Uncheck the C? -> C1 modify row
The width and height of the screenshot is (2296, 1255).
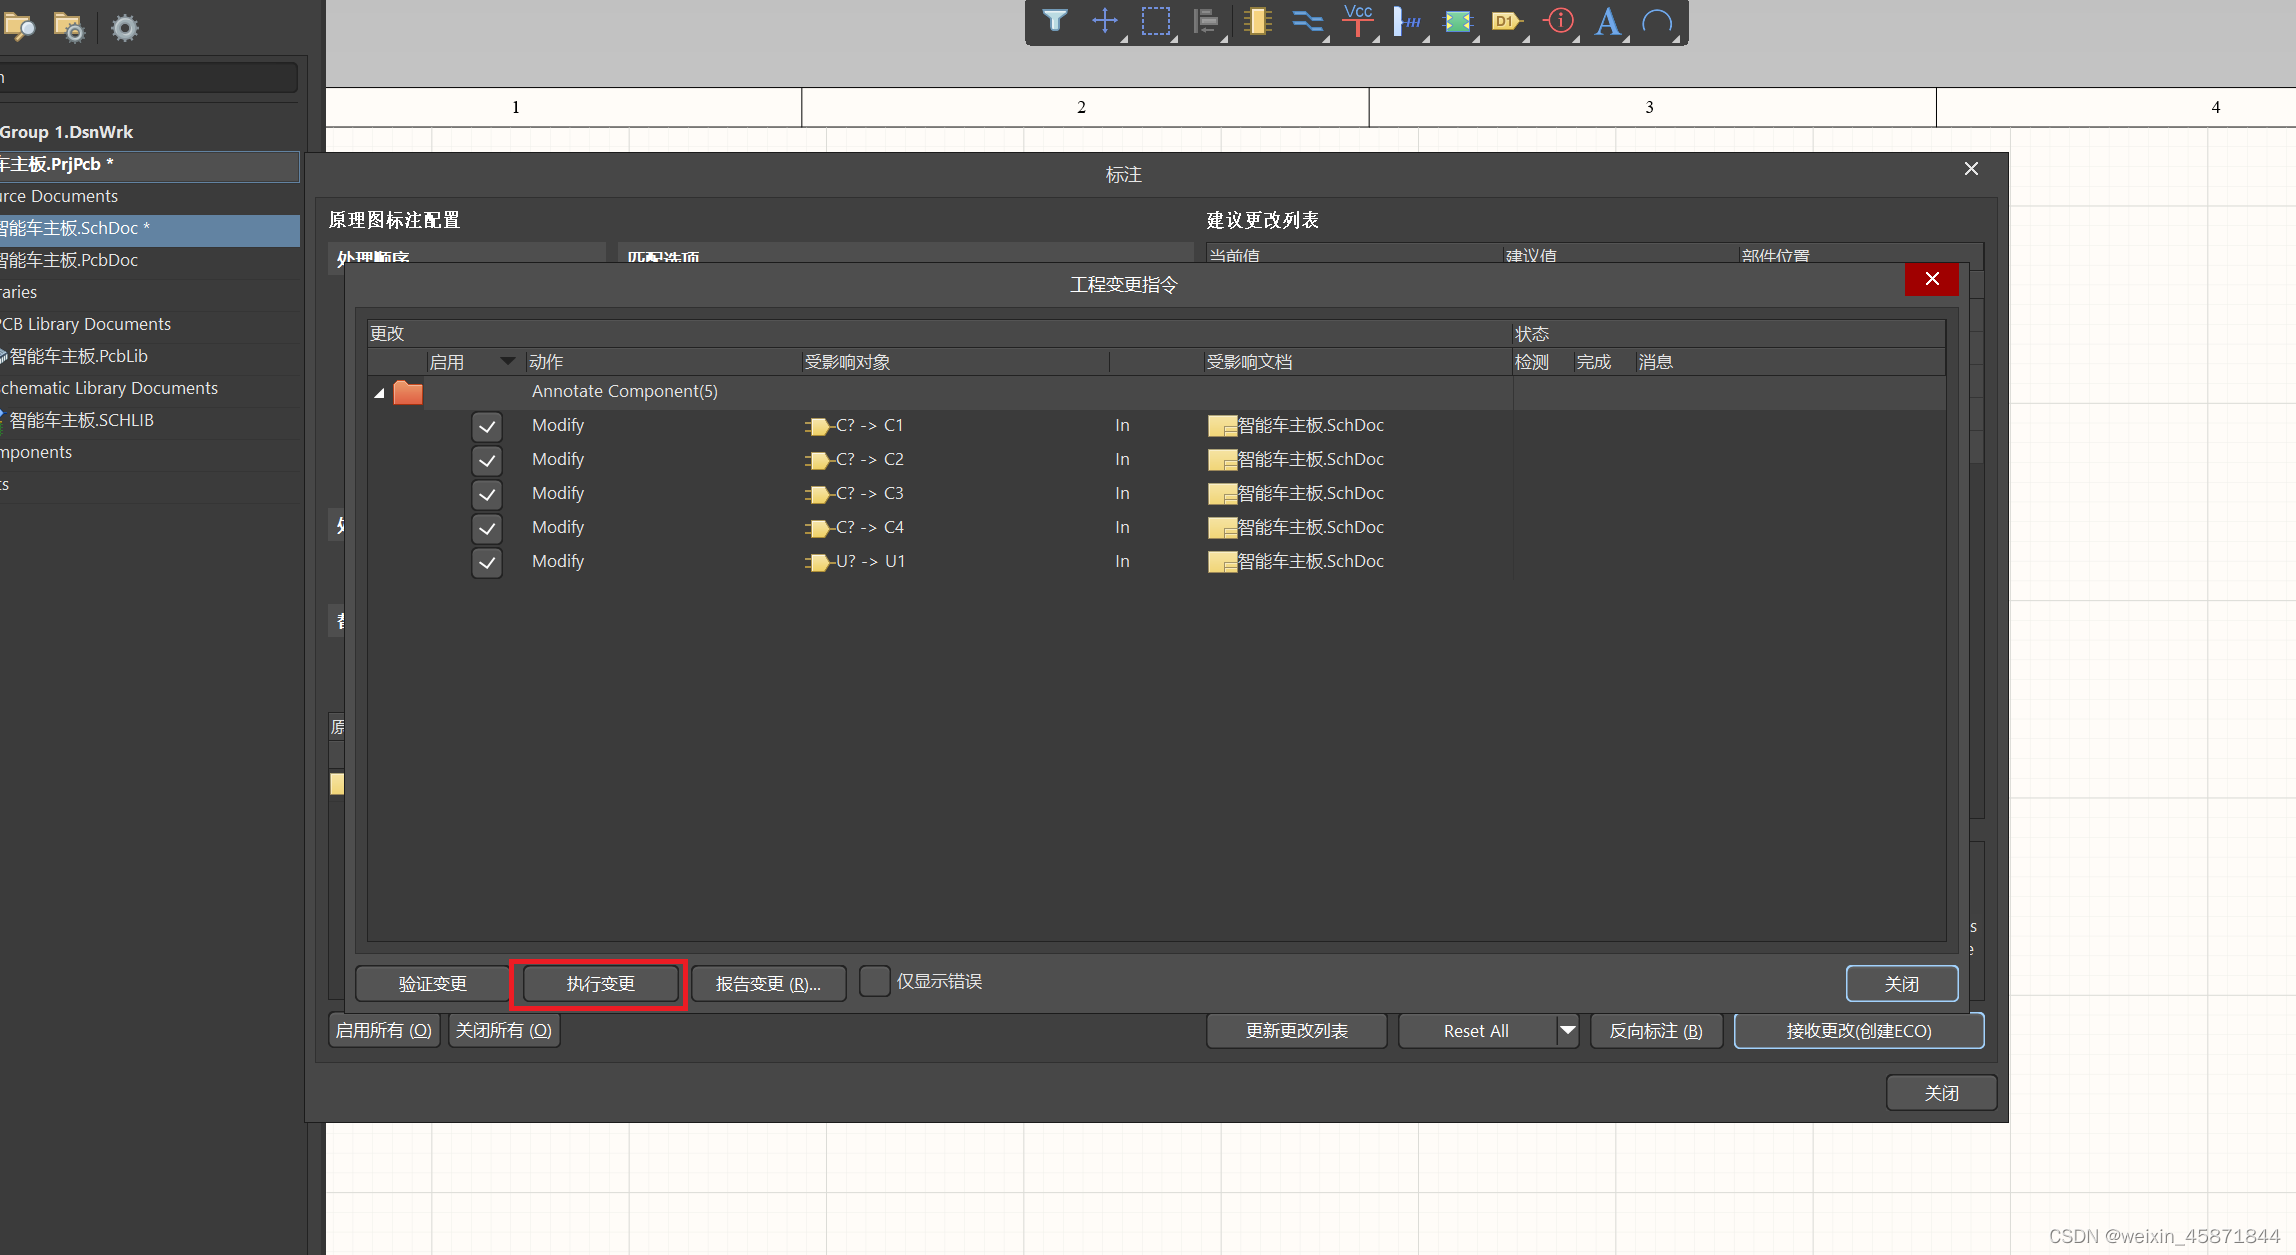click(x=487, y=427)
